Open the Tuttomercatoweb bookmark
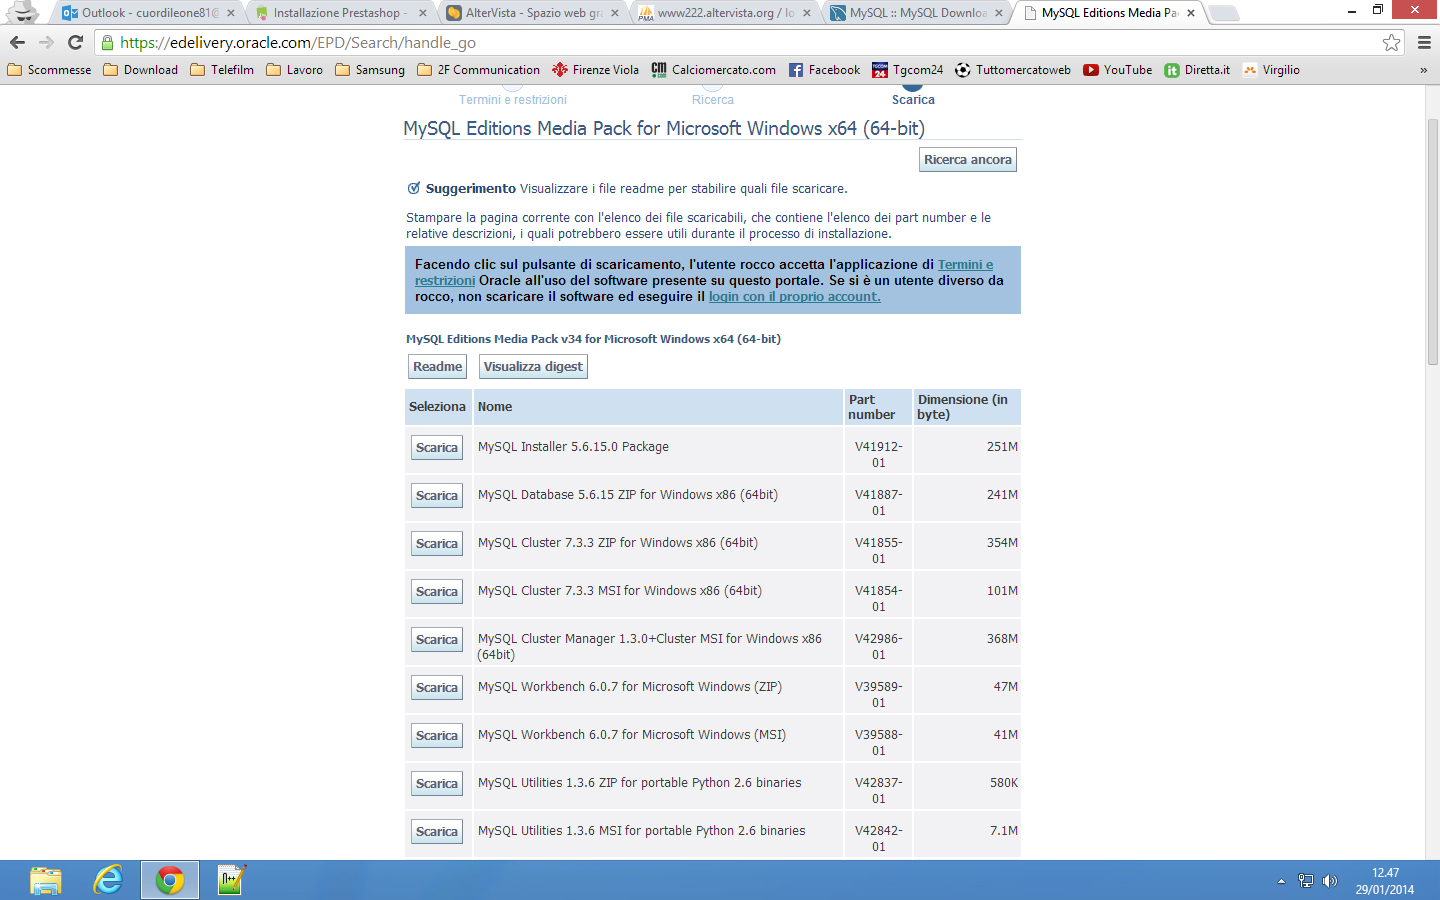The image size is (1440, 900). click(x=1012, y=70)
